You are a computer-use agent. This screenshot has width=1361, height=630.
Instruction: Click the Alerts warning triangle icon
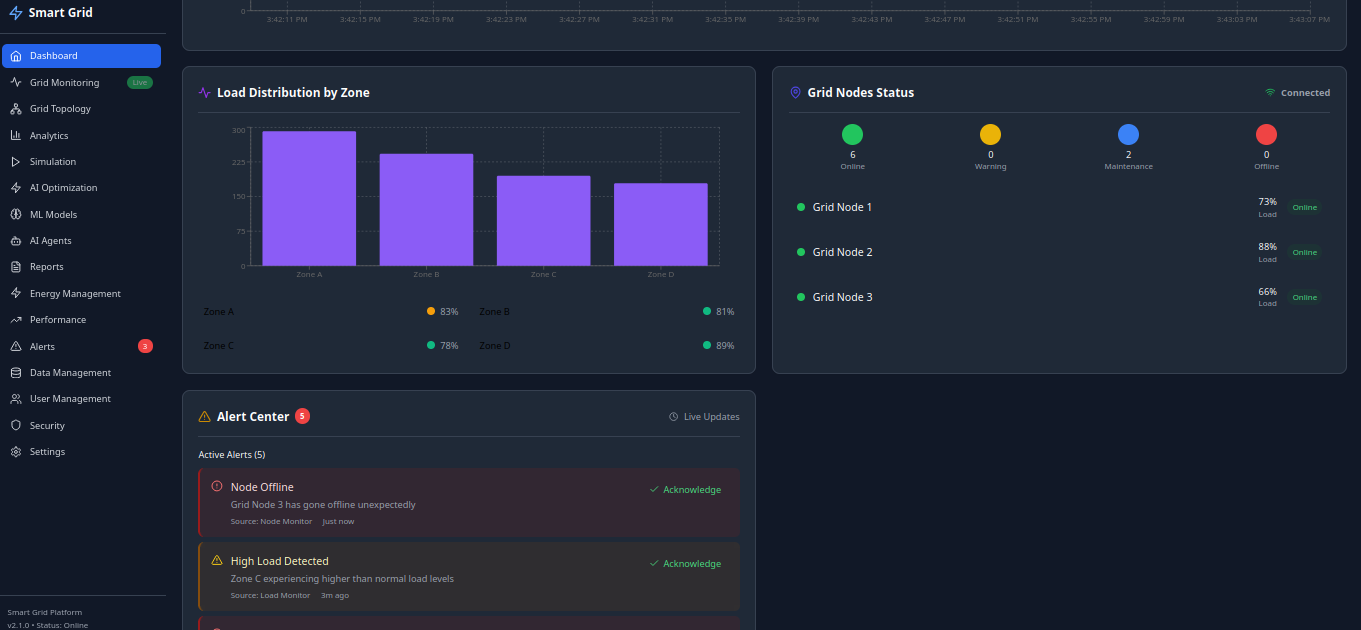coord(16,346)
